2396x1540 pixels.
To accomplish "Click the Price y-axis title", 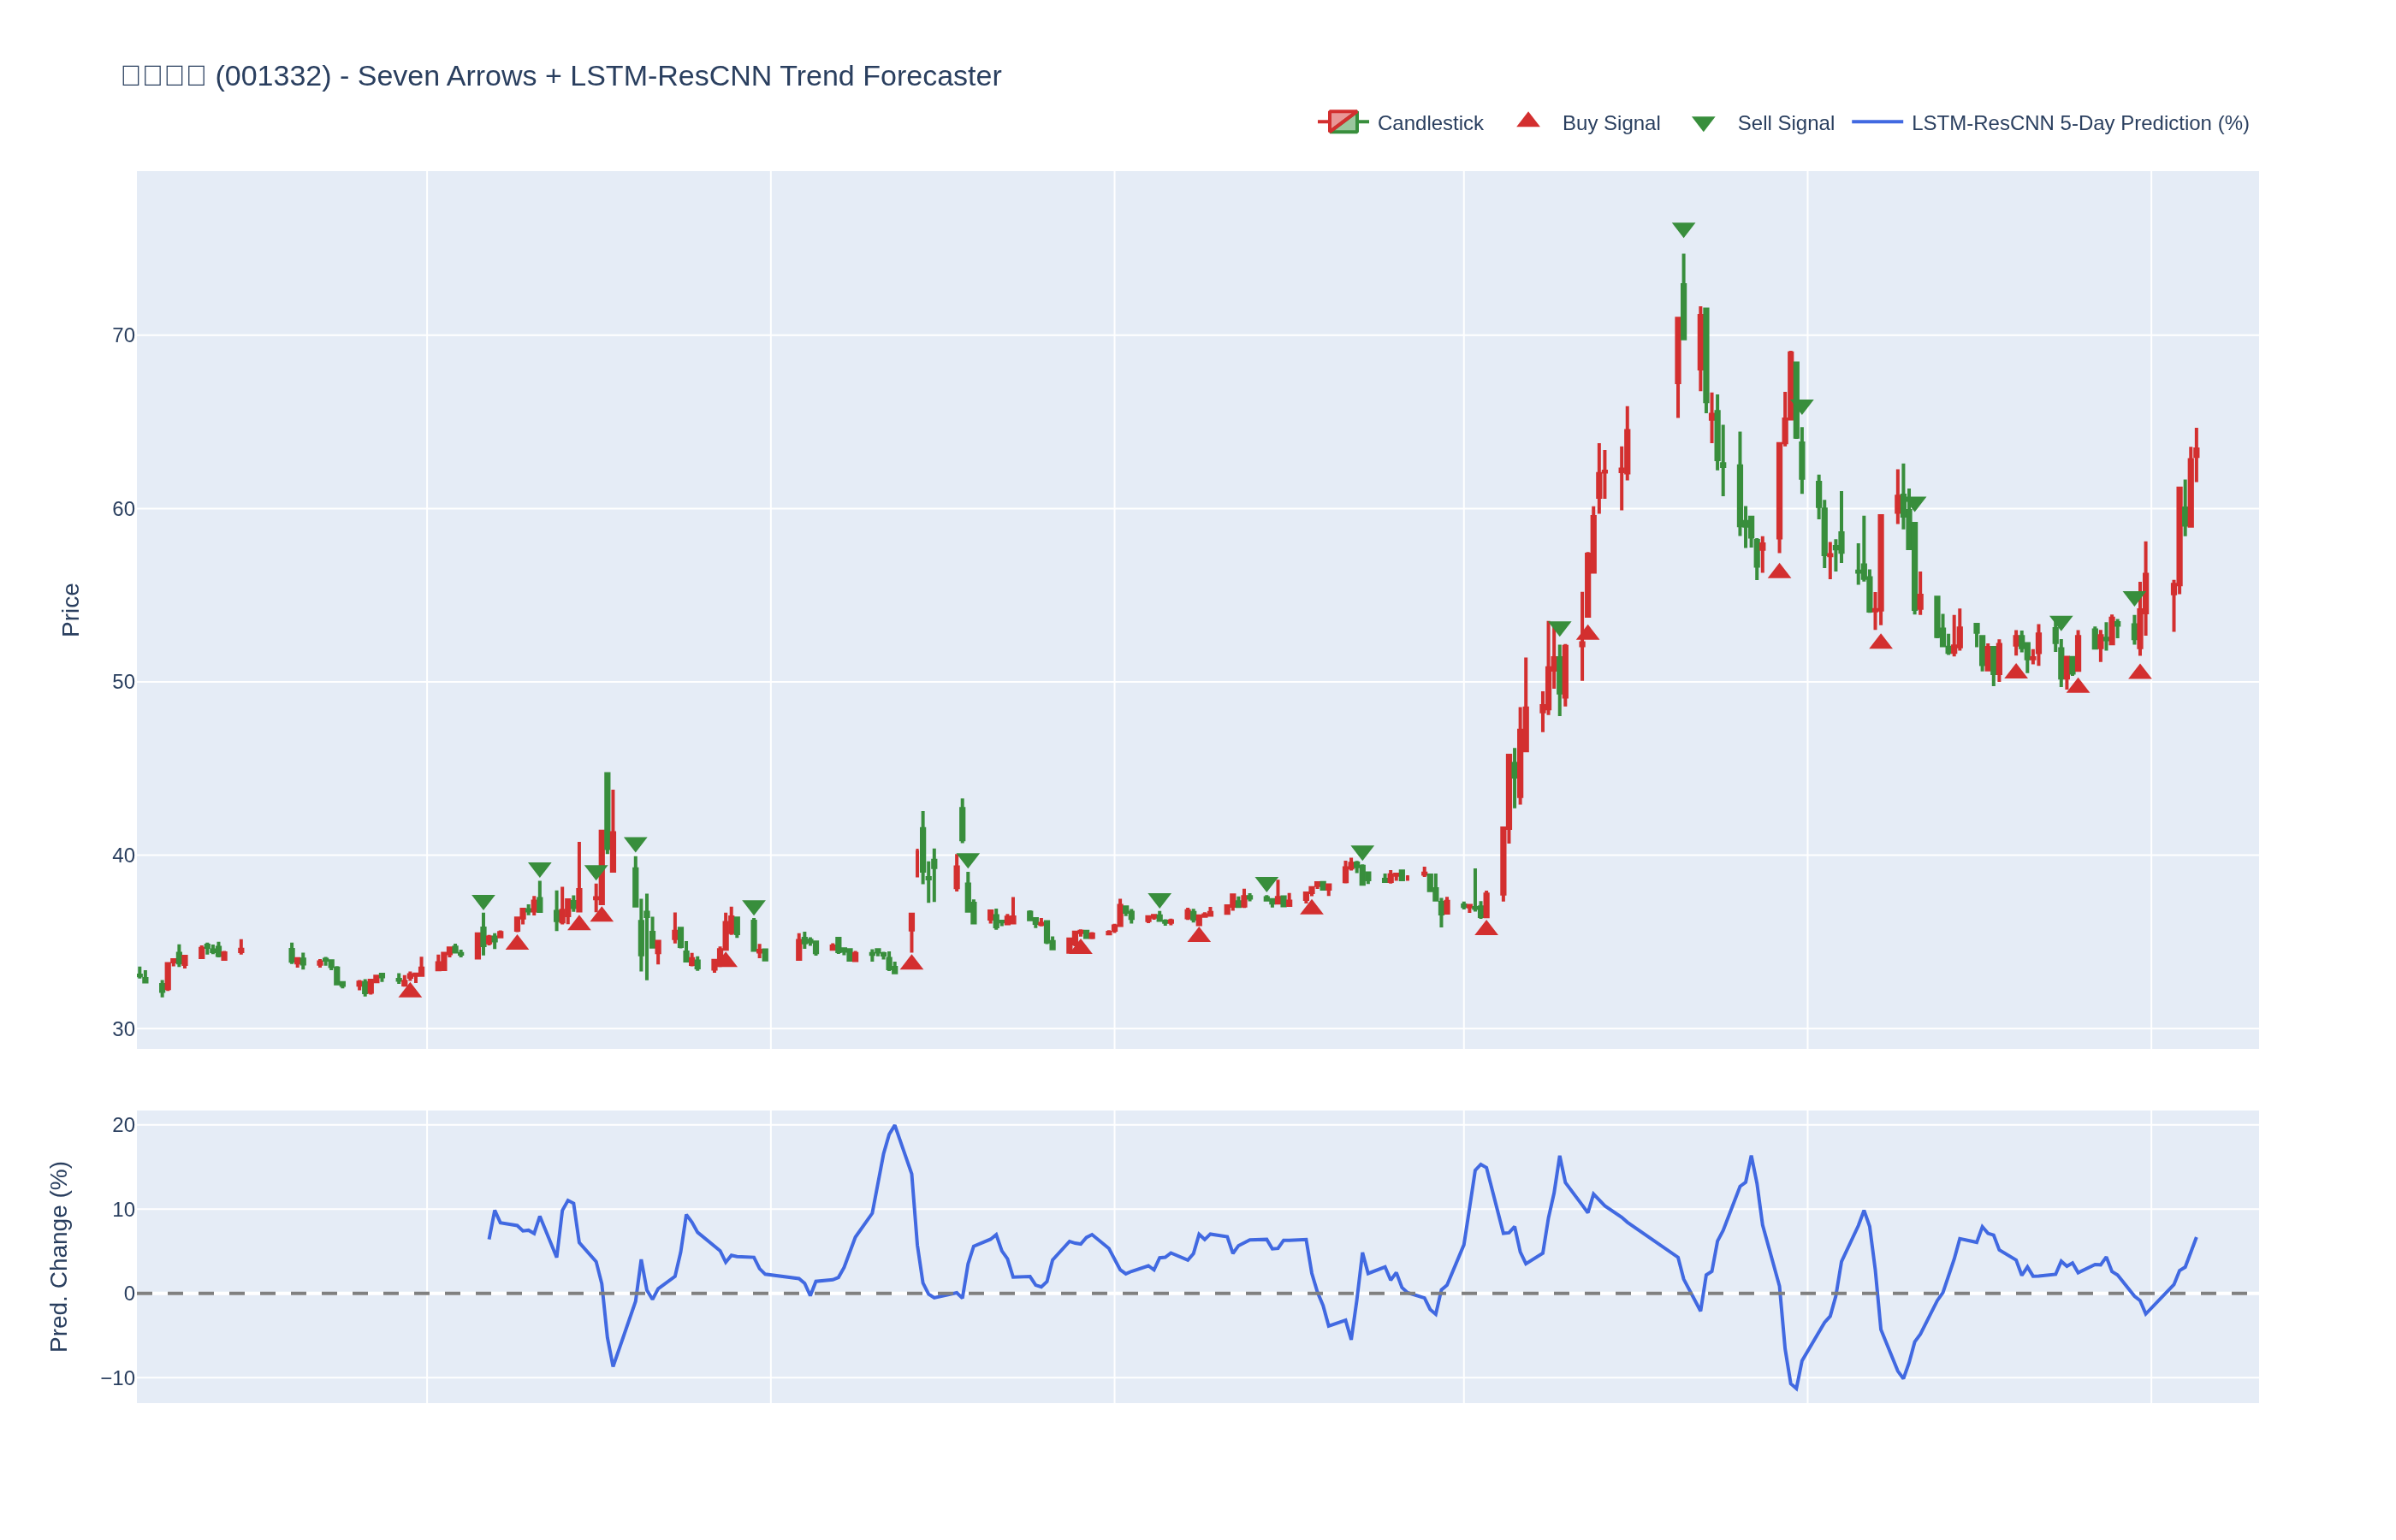I will point(70,610).
